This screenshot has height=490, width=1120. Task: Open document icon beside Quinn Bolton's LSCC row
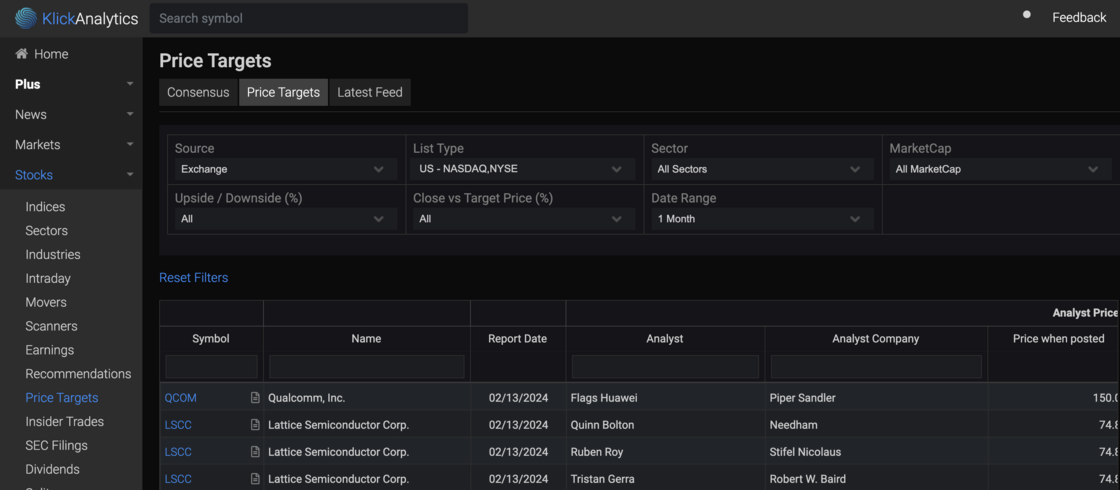255,425
